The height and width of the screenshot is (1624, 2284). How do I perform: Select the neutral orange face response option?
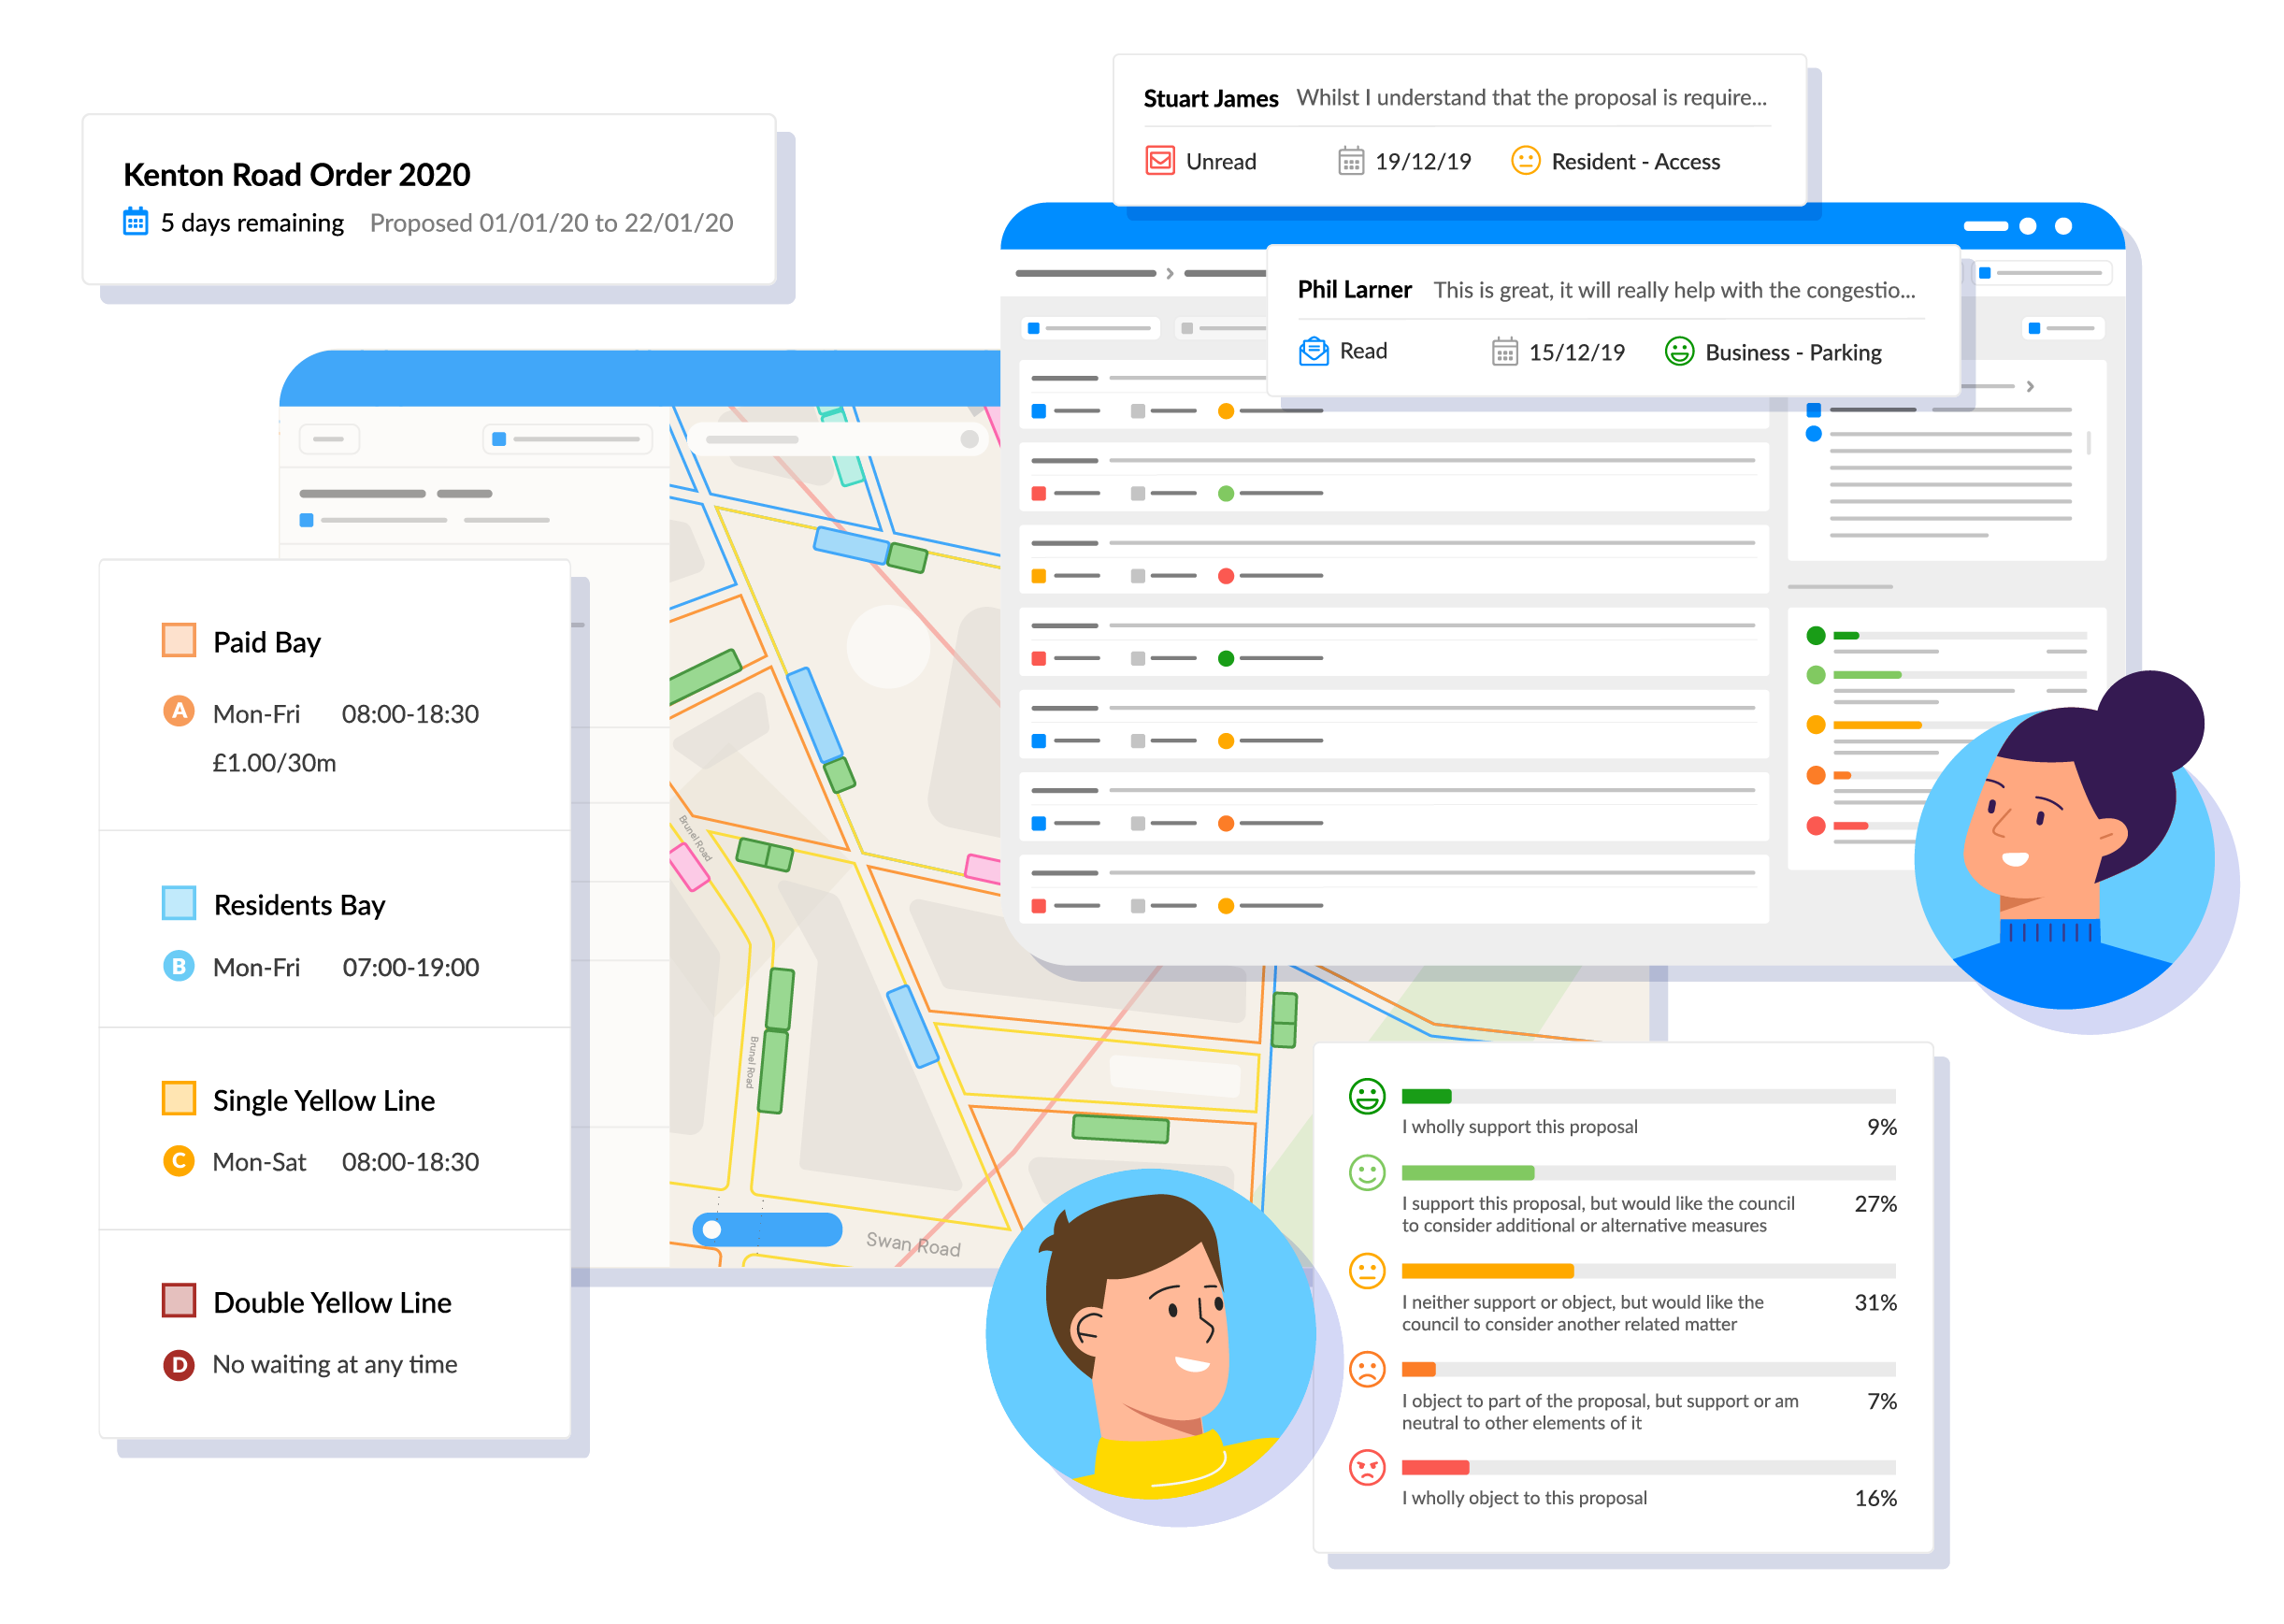[x=1366, y=1271]
